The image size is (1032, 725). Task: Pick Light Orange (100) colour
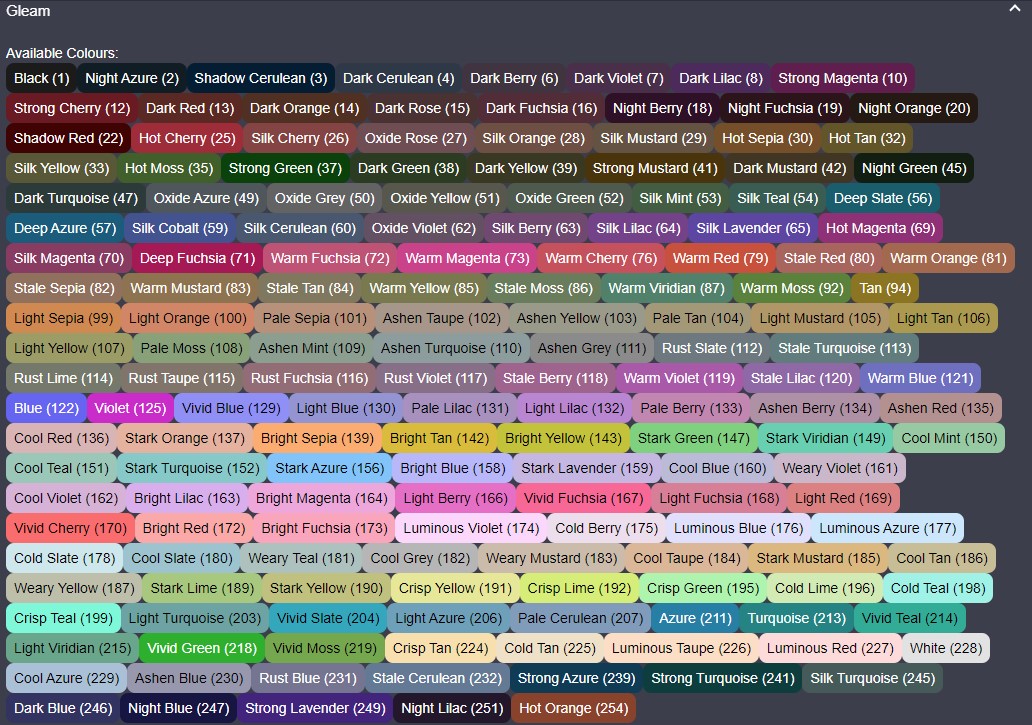[x=187, y=318]
